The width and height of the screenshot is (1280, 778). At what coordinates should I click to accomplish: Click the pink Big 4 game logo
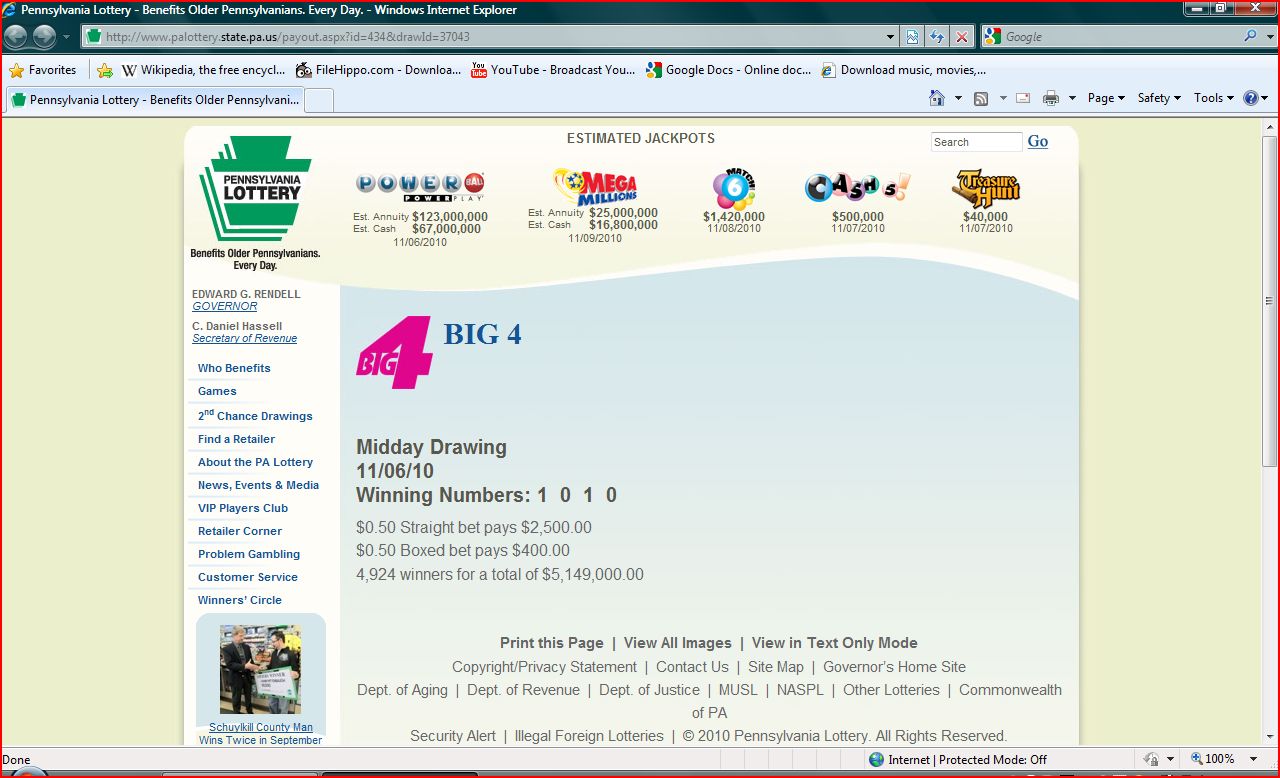(394, 352)
